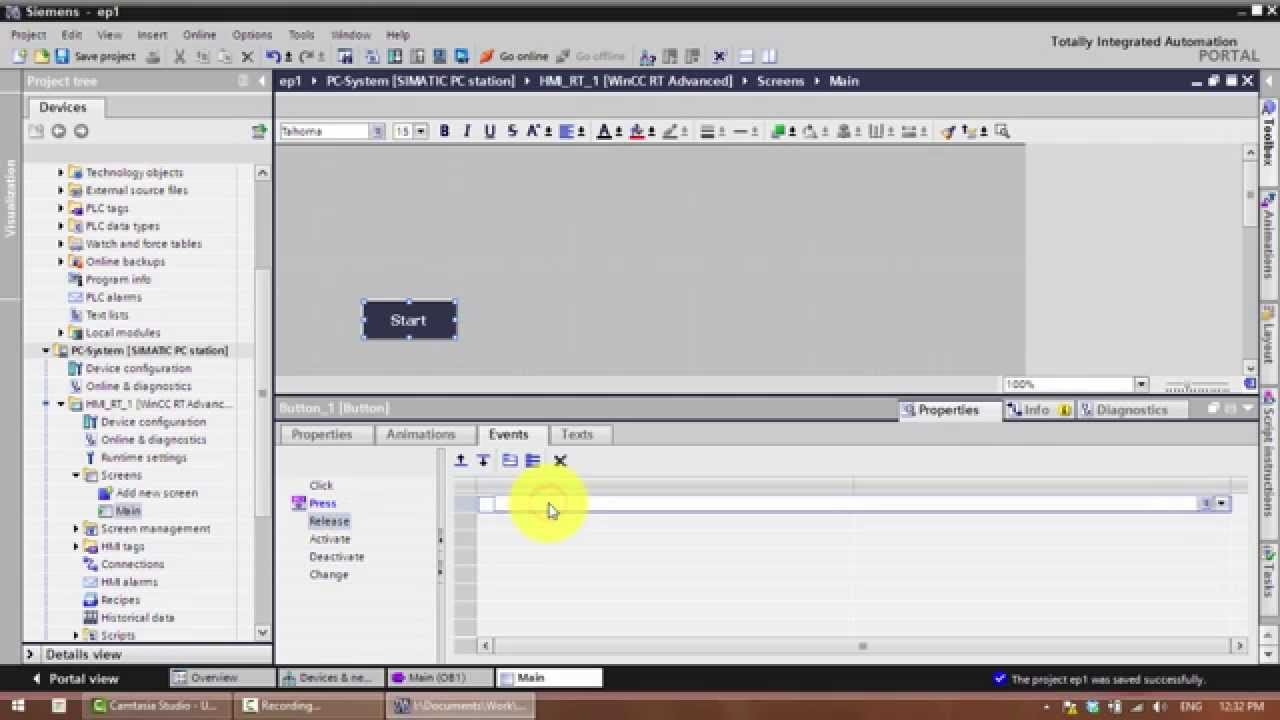1280x720 pixels.
Task: Expand the Details view panel
Action: point(30,654)
